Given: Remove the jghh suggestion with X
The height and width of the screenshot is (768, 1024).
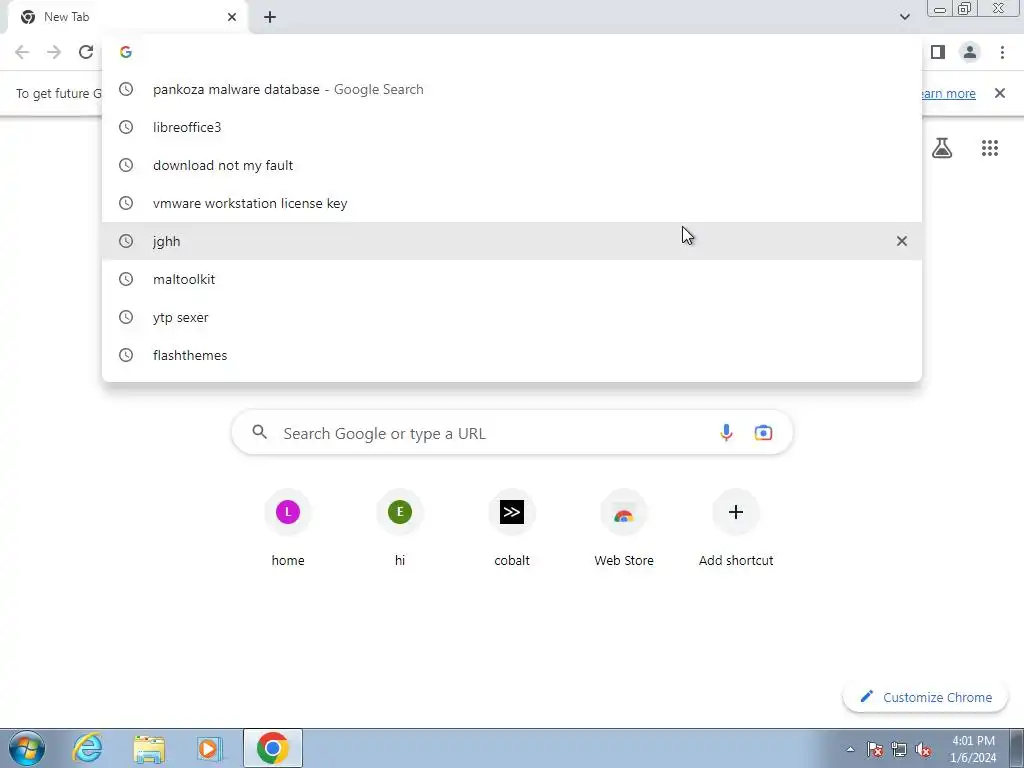Looking at the screenshot, I should tap(902, 241).
